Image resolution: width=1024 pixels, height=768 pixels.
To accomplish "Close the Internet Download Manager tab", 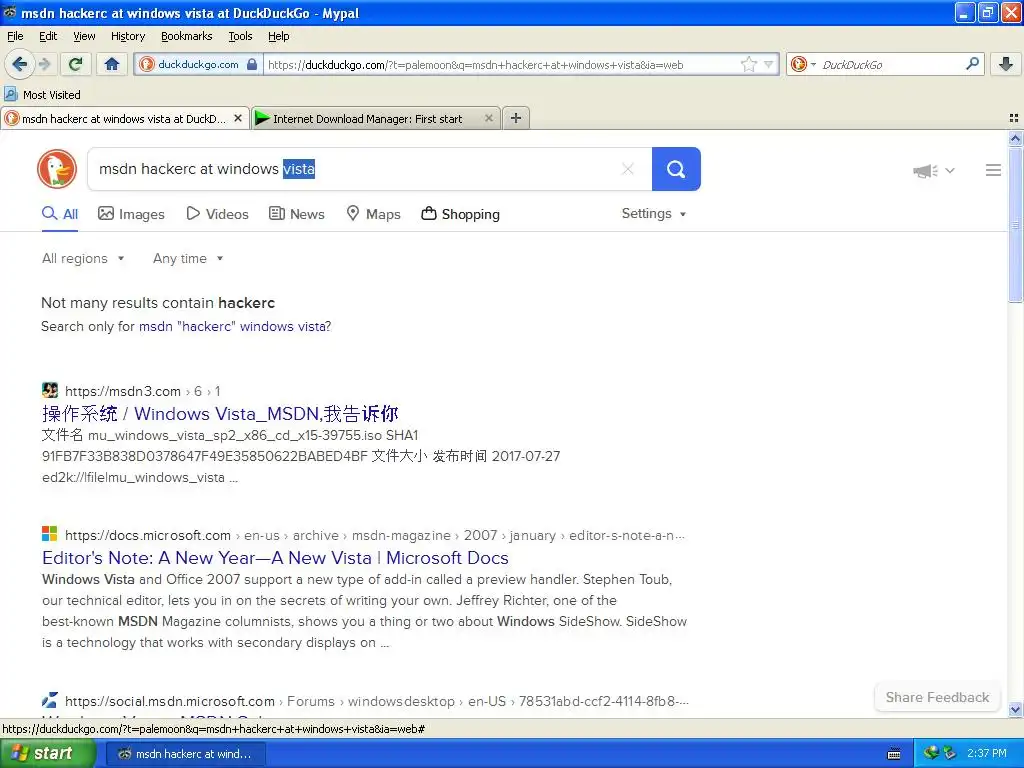I will tap(488, 118).
